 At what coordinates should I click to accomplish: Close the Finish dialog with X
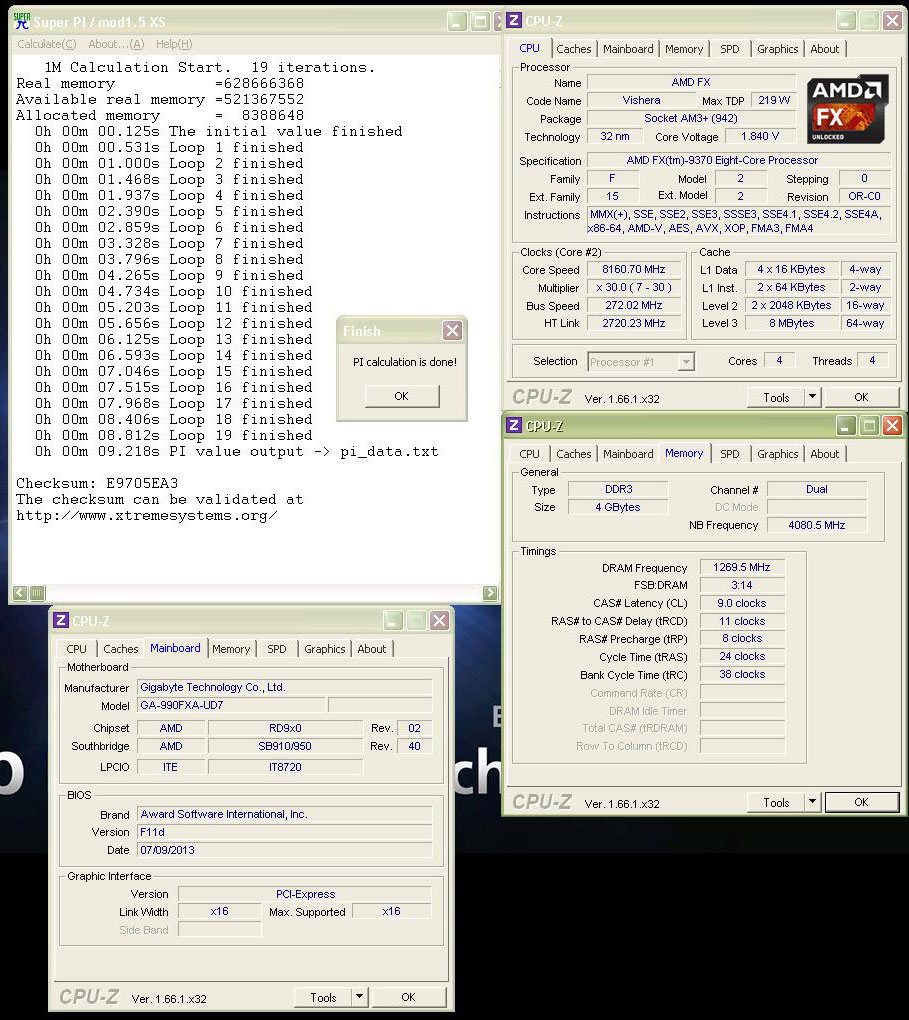coord(452,330)
